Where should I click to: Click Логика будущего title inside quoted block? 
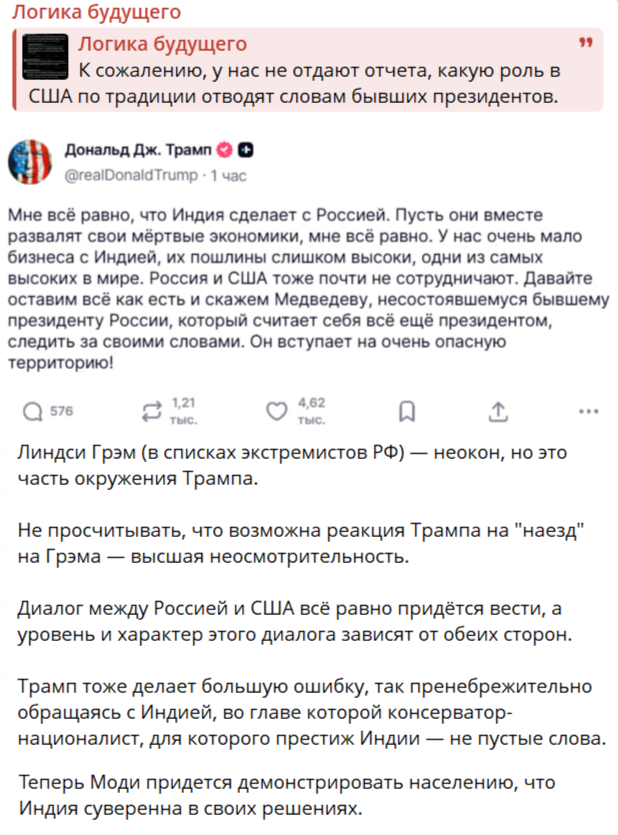click(162, 44)
